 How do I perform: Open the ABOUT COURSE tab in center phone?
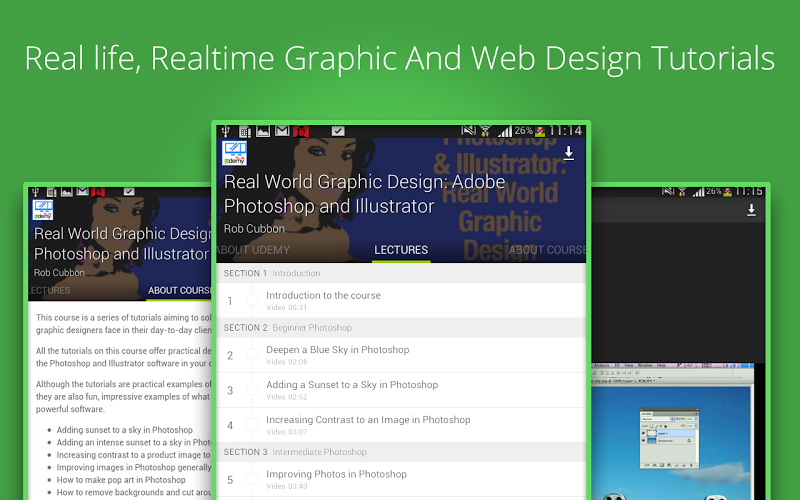[547, 250]
